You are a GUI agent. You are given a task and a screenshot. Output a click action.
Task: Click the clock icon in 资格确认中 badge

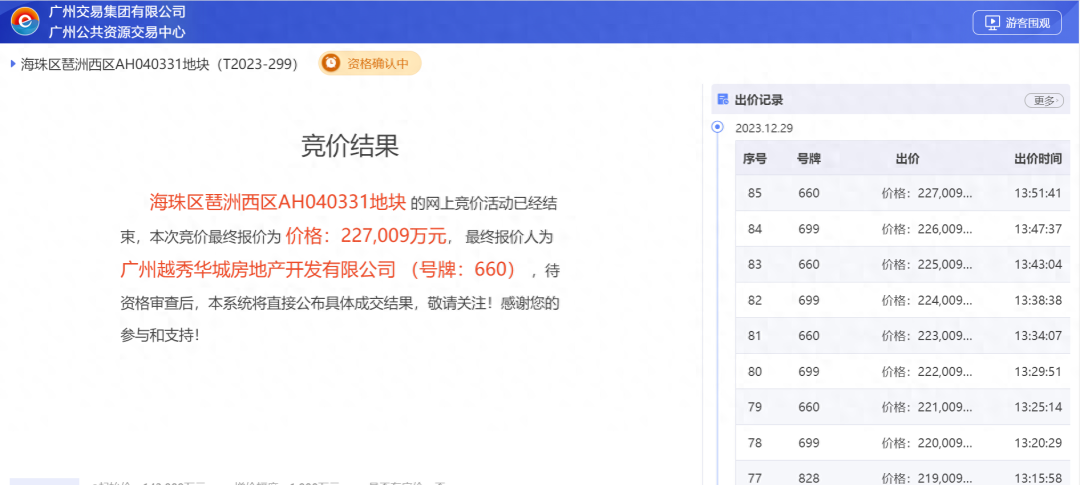(331, 63)
